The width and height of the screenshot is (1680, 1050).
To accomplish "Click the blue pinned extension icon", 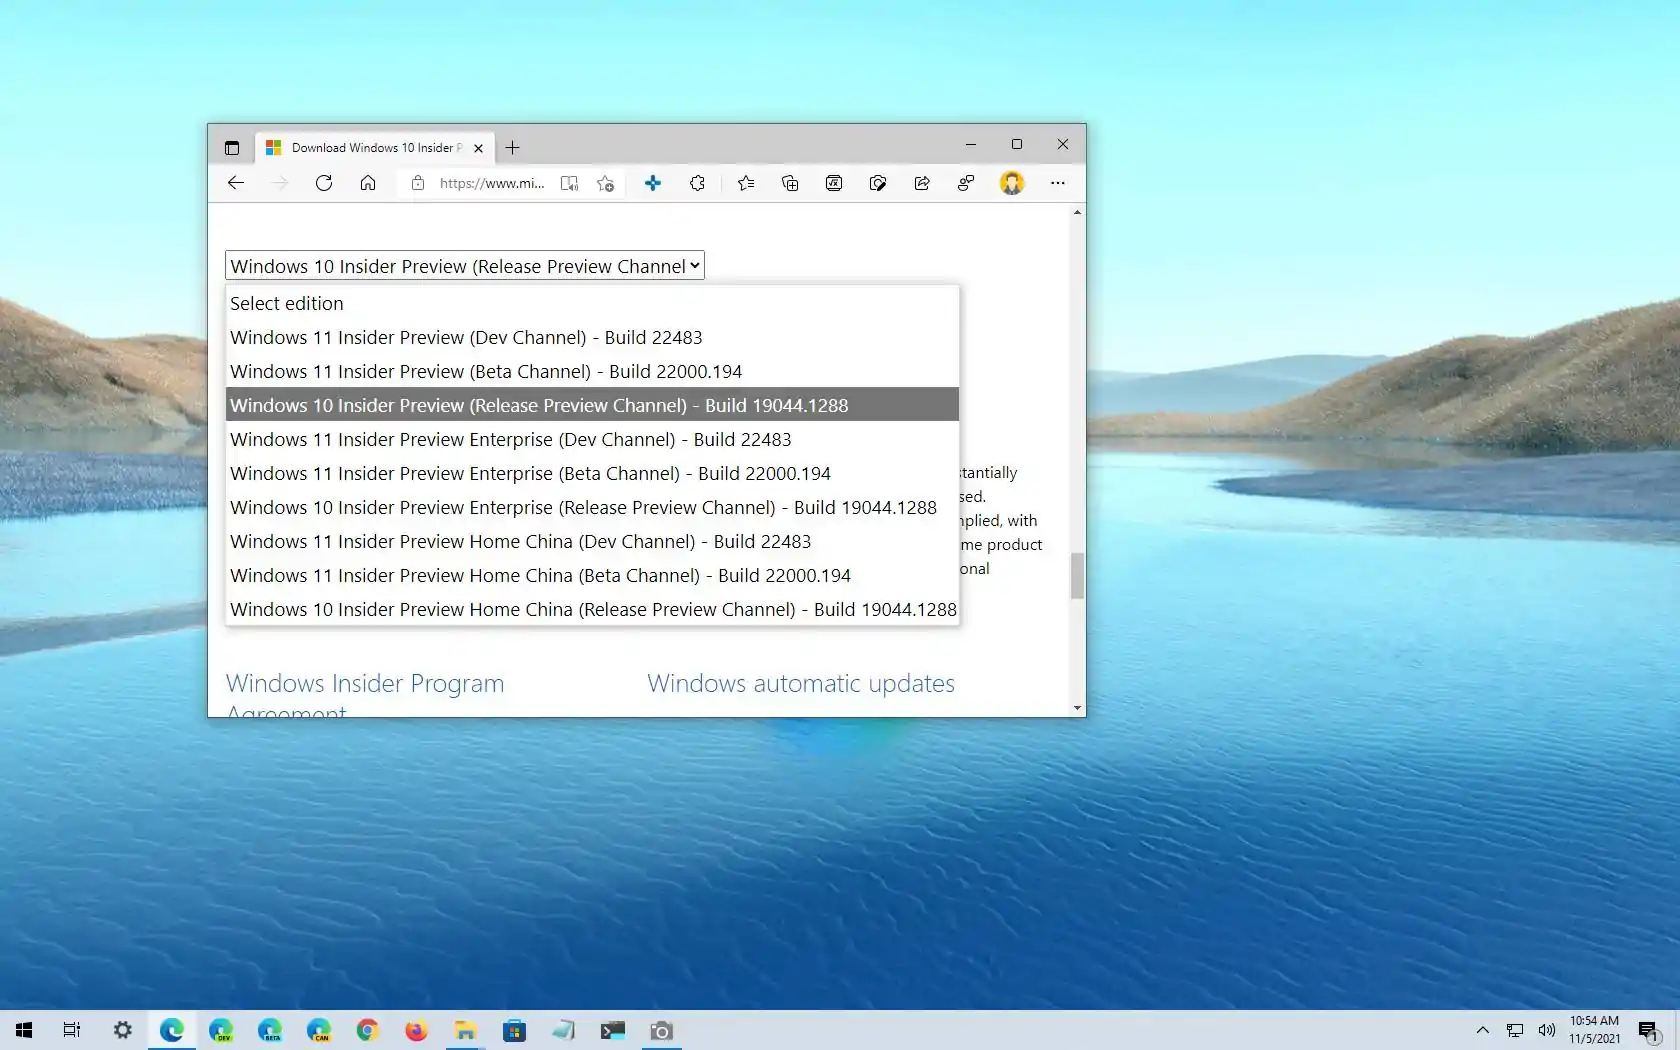I will pos(653,183).
